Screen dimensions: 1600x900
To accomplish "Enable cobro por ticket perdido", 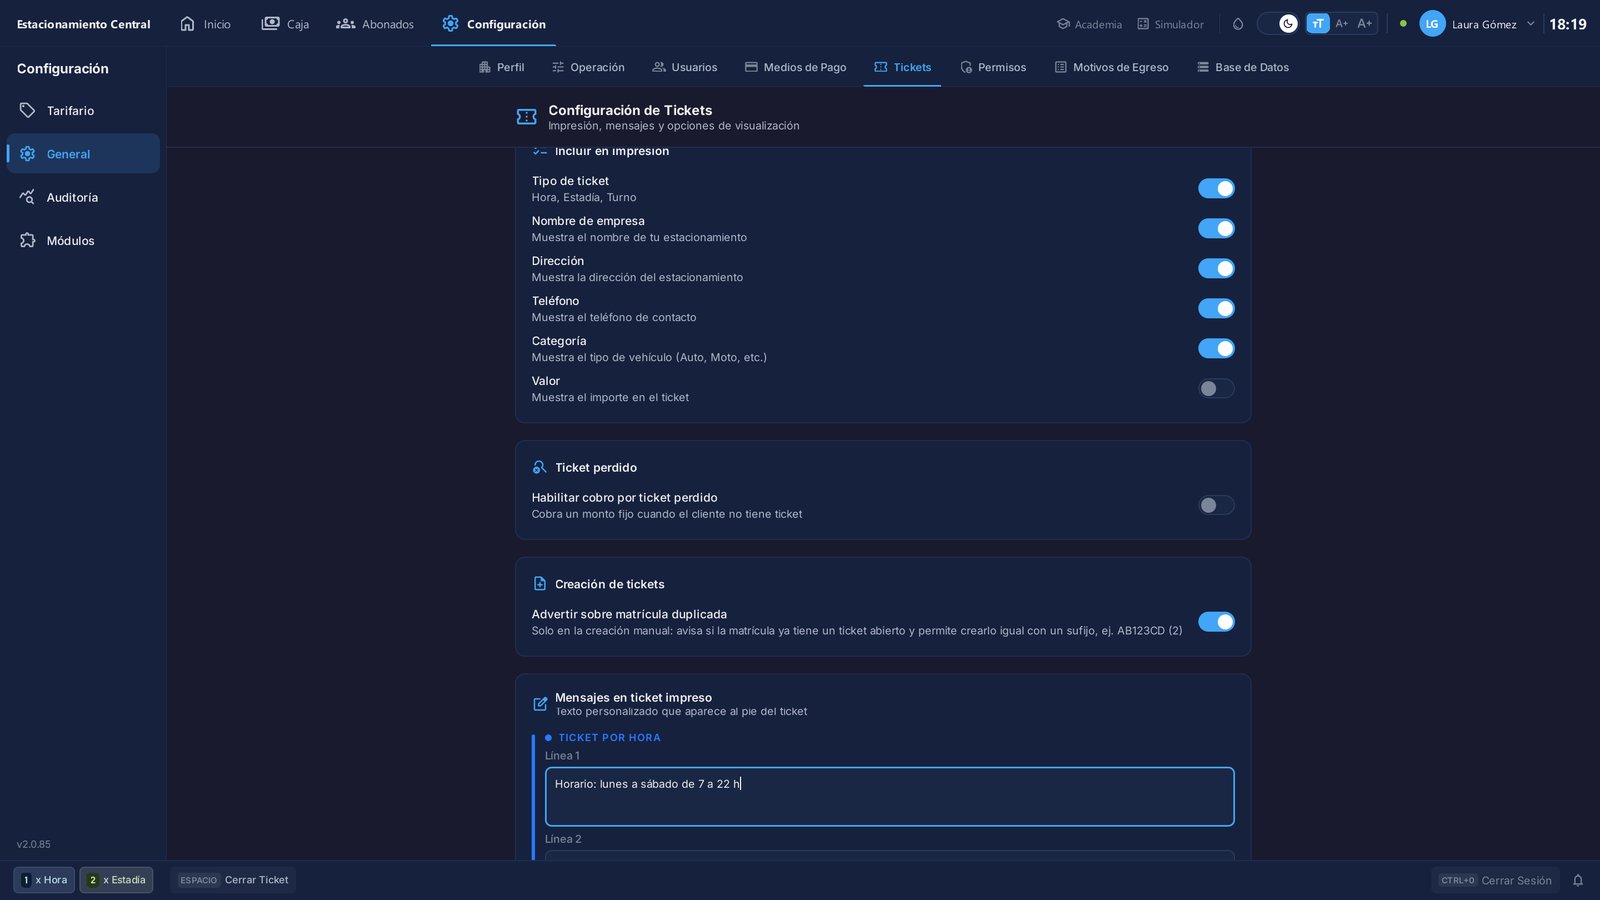I will [x=1216, y=506].
